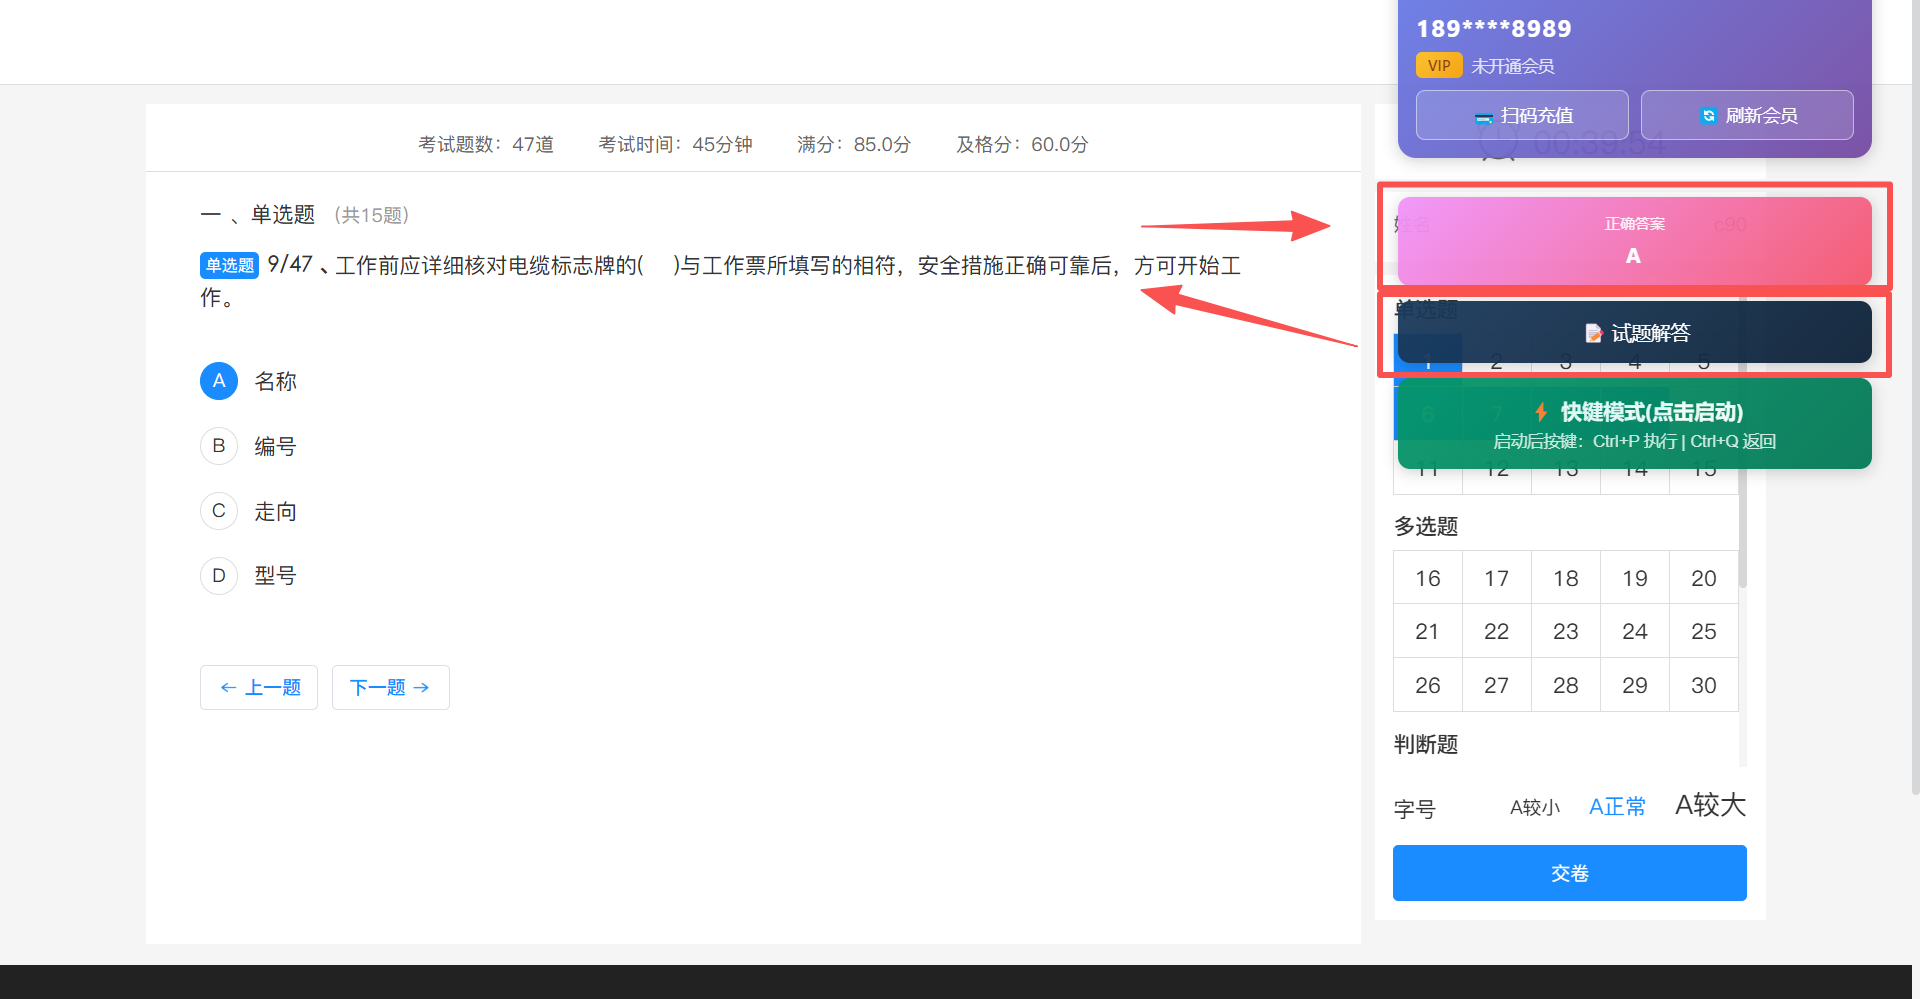Jump to question 29
This screenshot has height=999, width=1920.
click(x=1635, y=685)
